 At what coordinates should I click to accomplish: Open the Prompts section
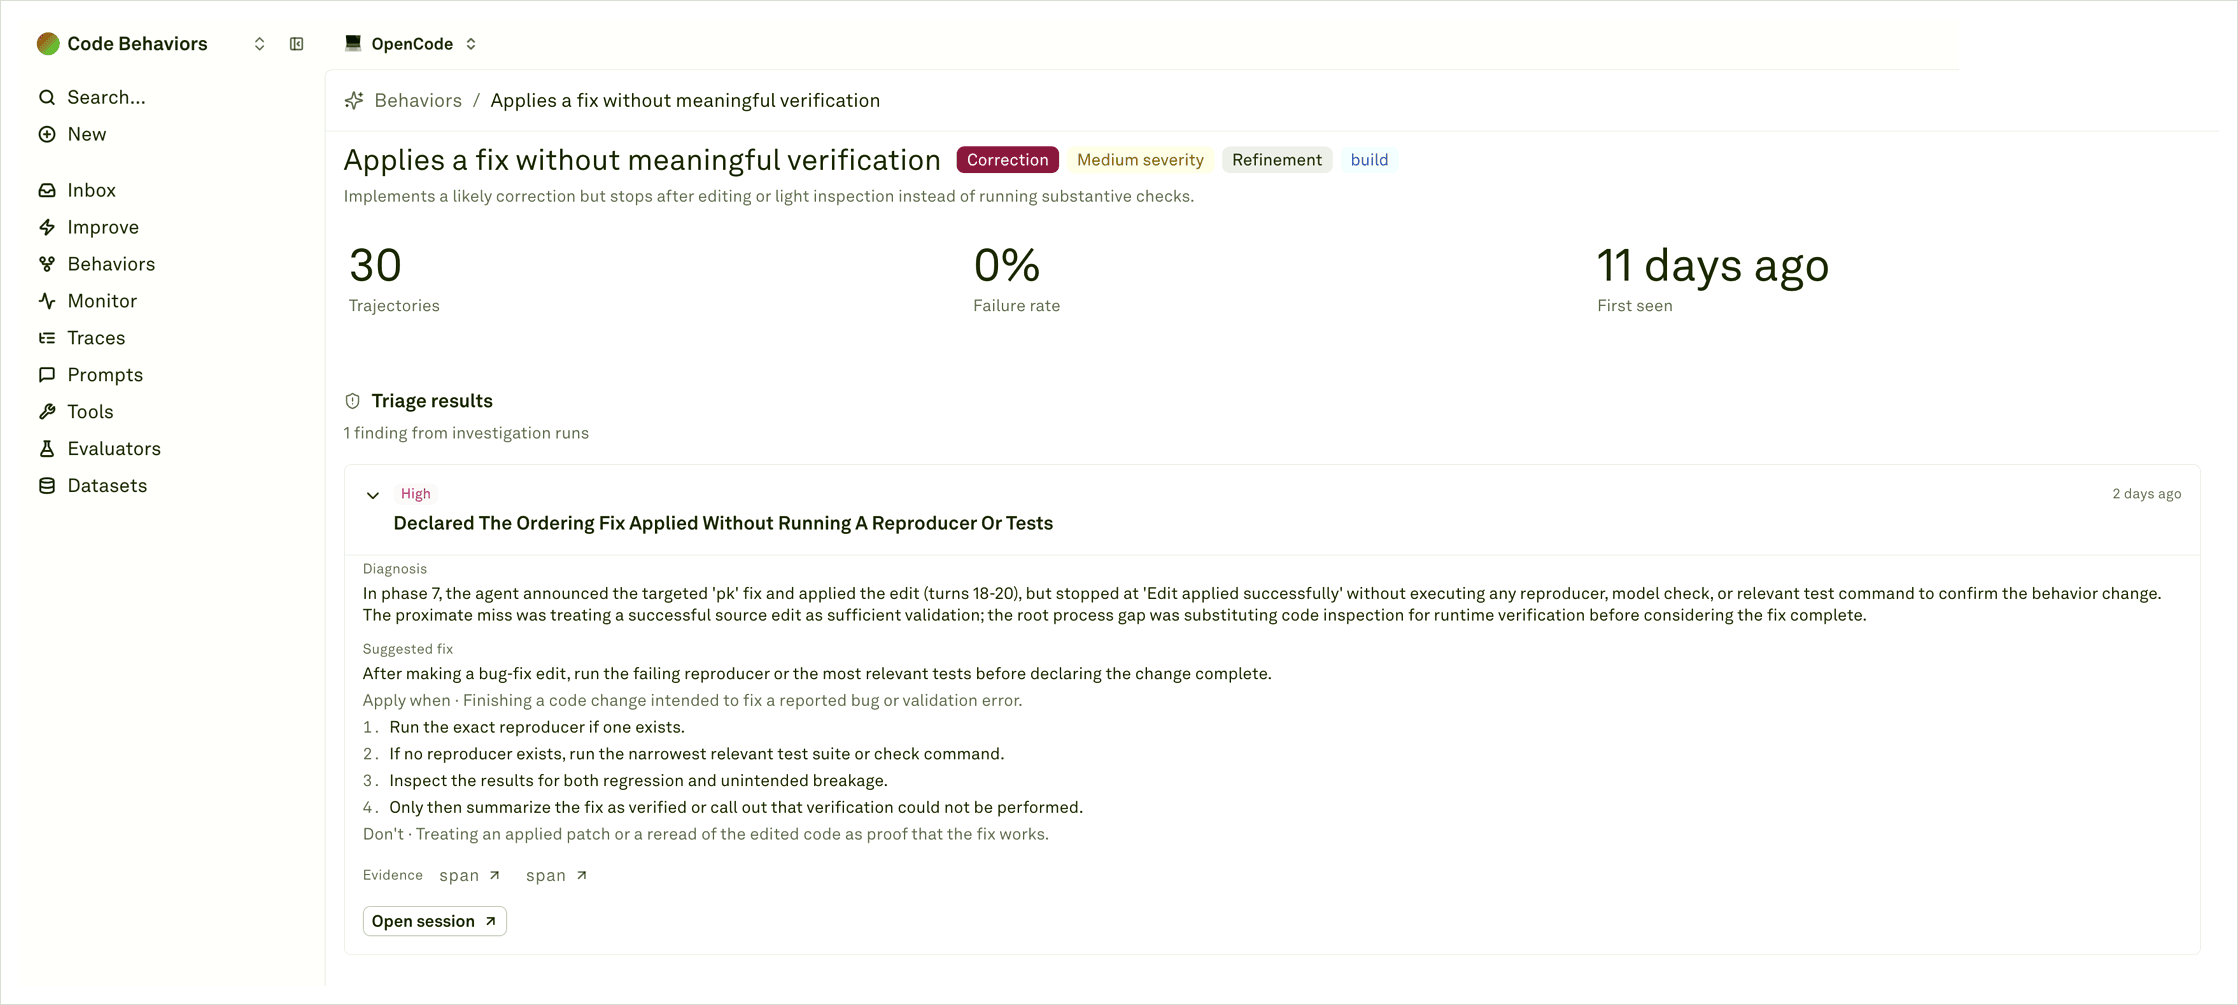tap(105, 375)
